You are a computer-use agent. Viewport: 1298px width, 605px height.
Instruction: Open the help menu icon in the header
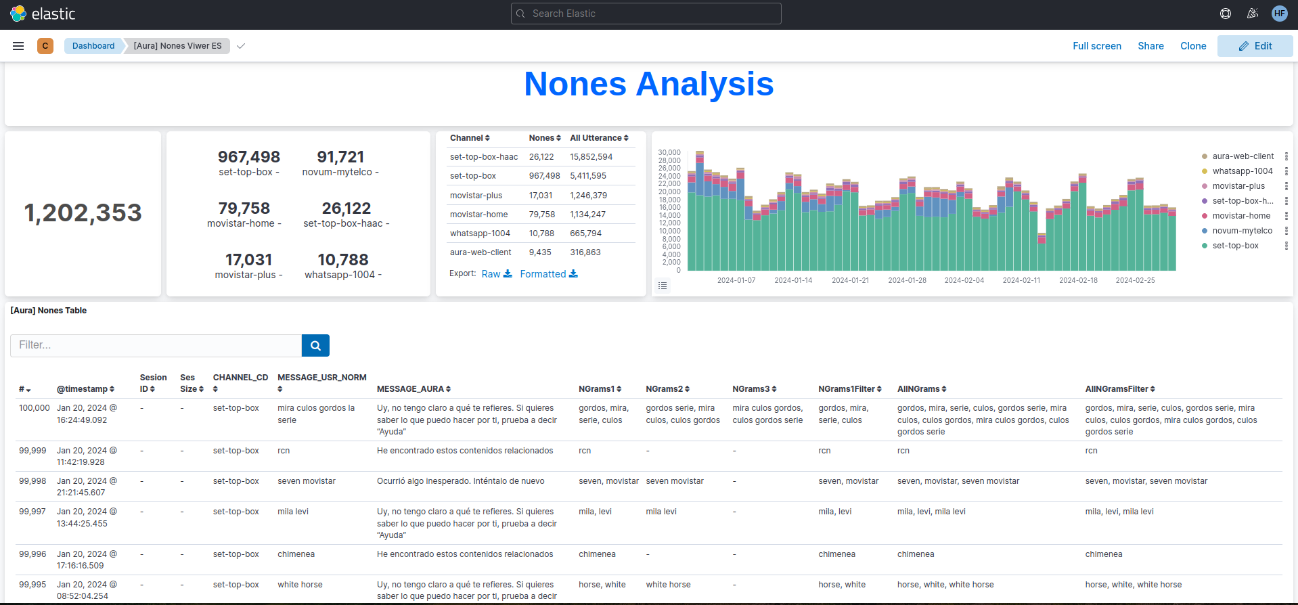tap(1225, 13)
